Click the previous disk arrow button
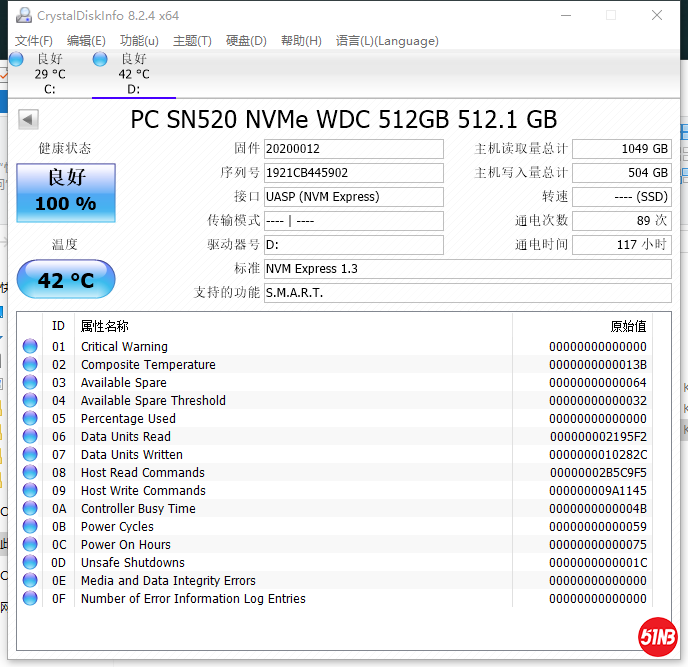This screenshot has height=667, width=688. click(28, 120)
